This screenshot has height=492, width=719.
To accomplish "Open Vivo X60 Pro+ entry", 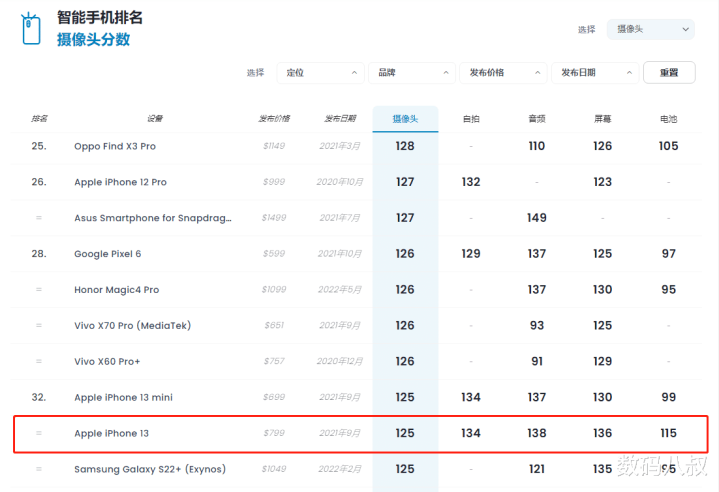I will point(107,361).
